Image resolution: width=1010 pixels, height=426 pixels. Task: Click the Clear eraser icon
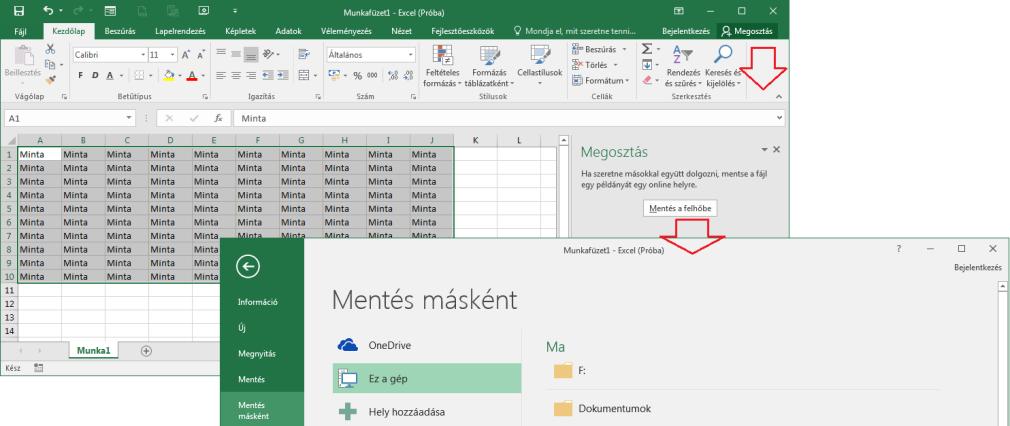(x=647, y=81)
